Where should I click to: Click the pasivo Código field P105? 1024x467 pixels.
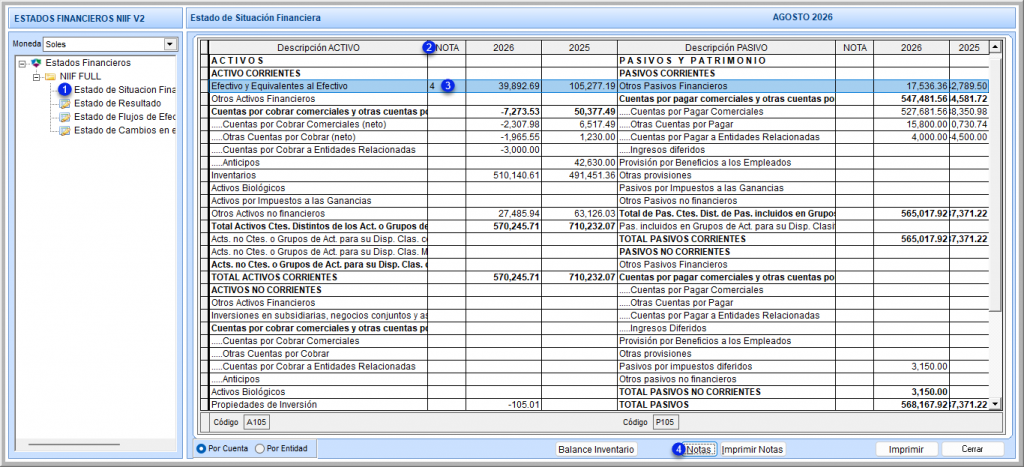coord(666,422)
